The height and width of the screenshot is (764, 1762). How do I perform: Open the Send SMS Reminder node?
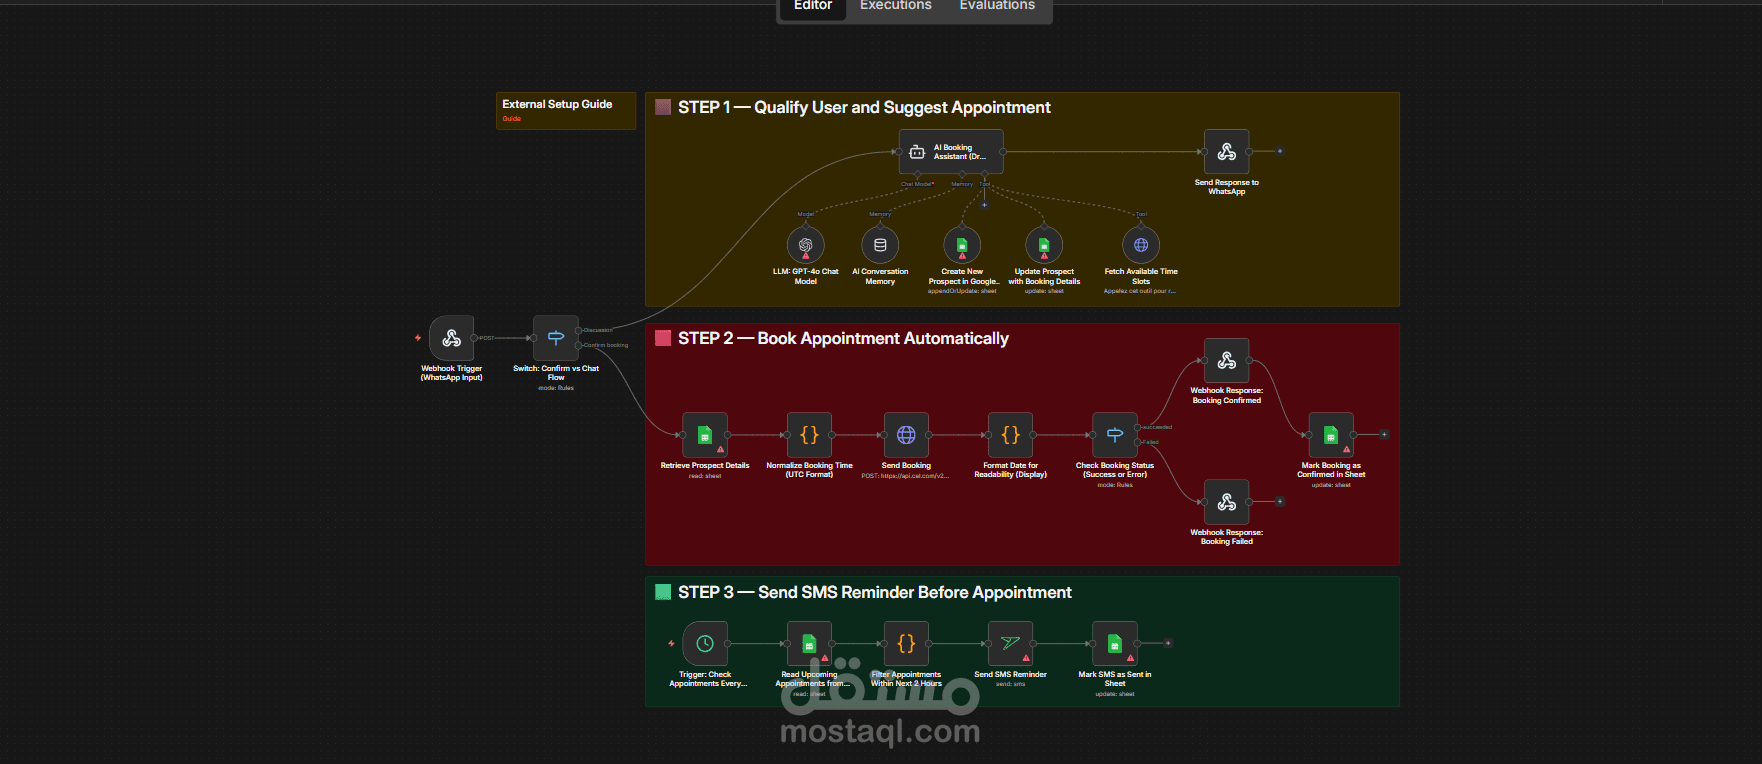(1011, 644)
